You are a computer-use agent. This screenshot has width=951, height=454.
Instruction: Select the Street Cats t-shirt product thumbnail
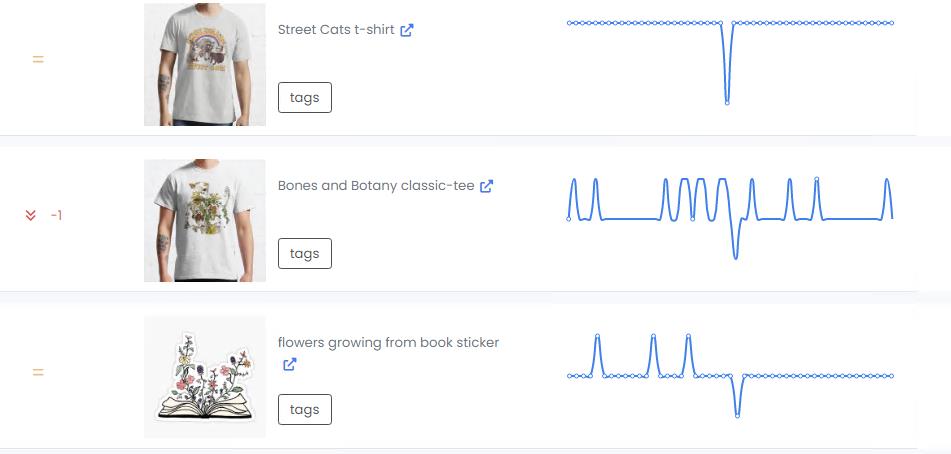205,64
